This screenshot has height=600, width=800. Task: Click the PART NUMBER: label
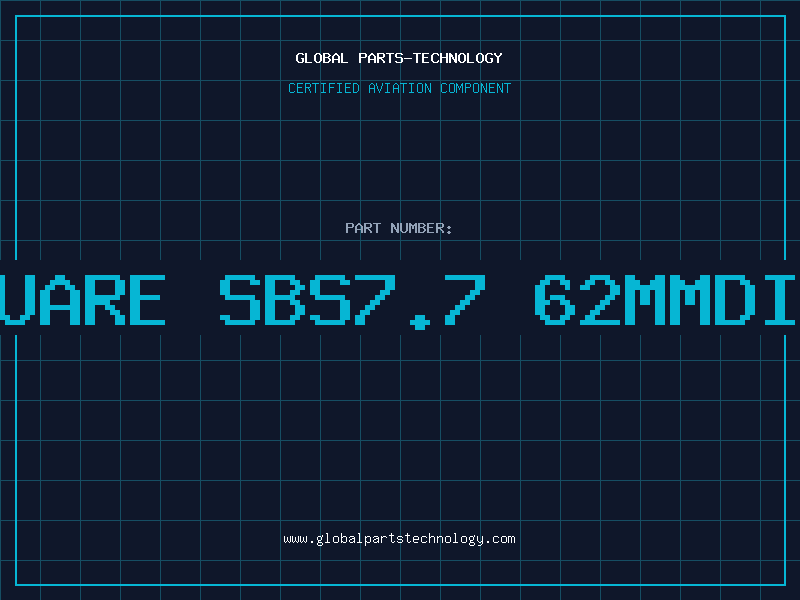tap(399, 228)
